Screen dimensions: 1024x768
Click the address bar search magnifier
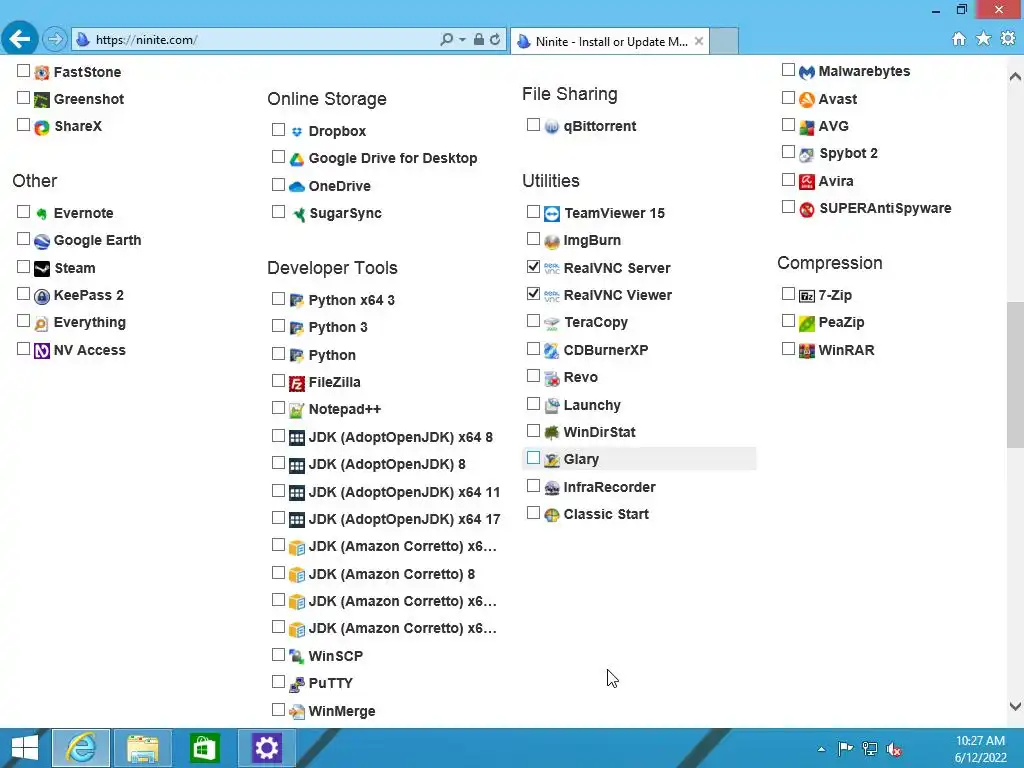click(x=447, y=40)
